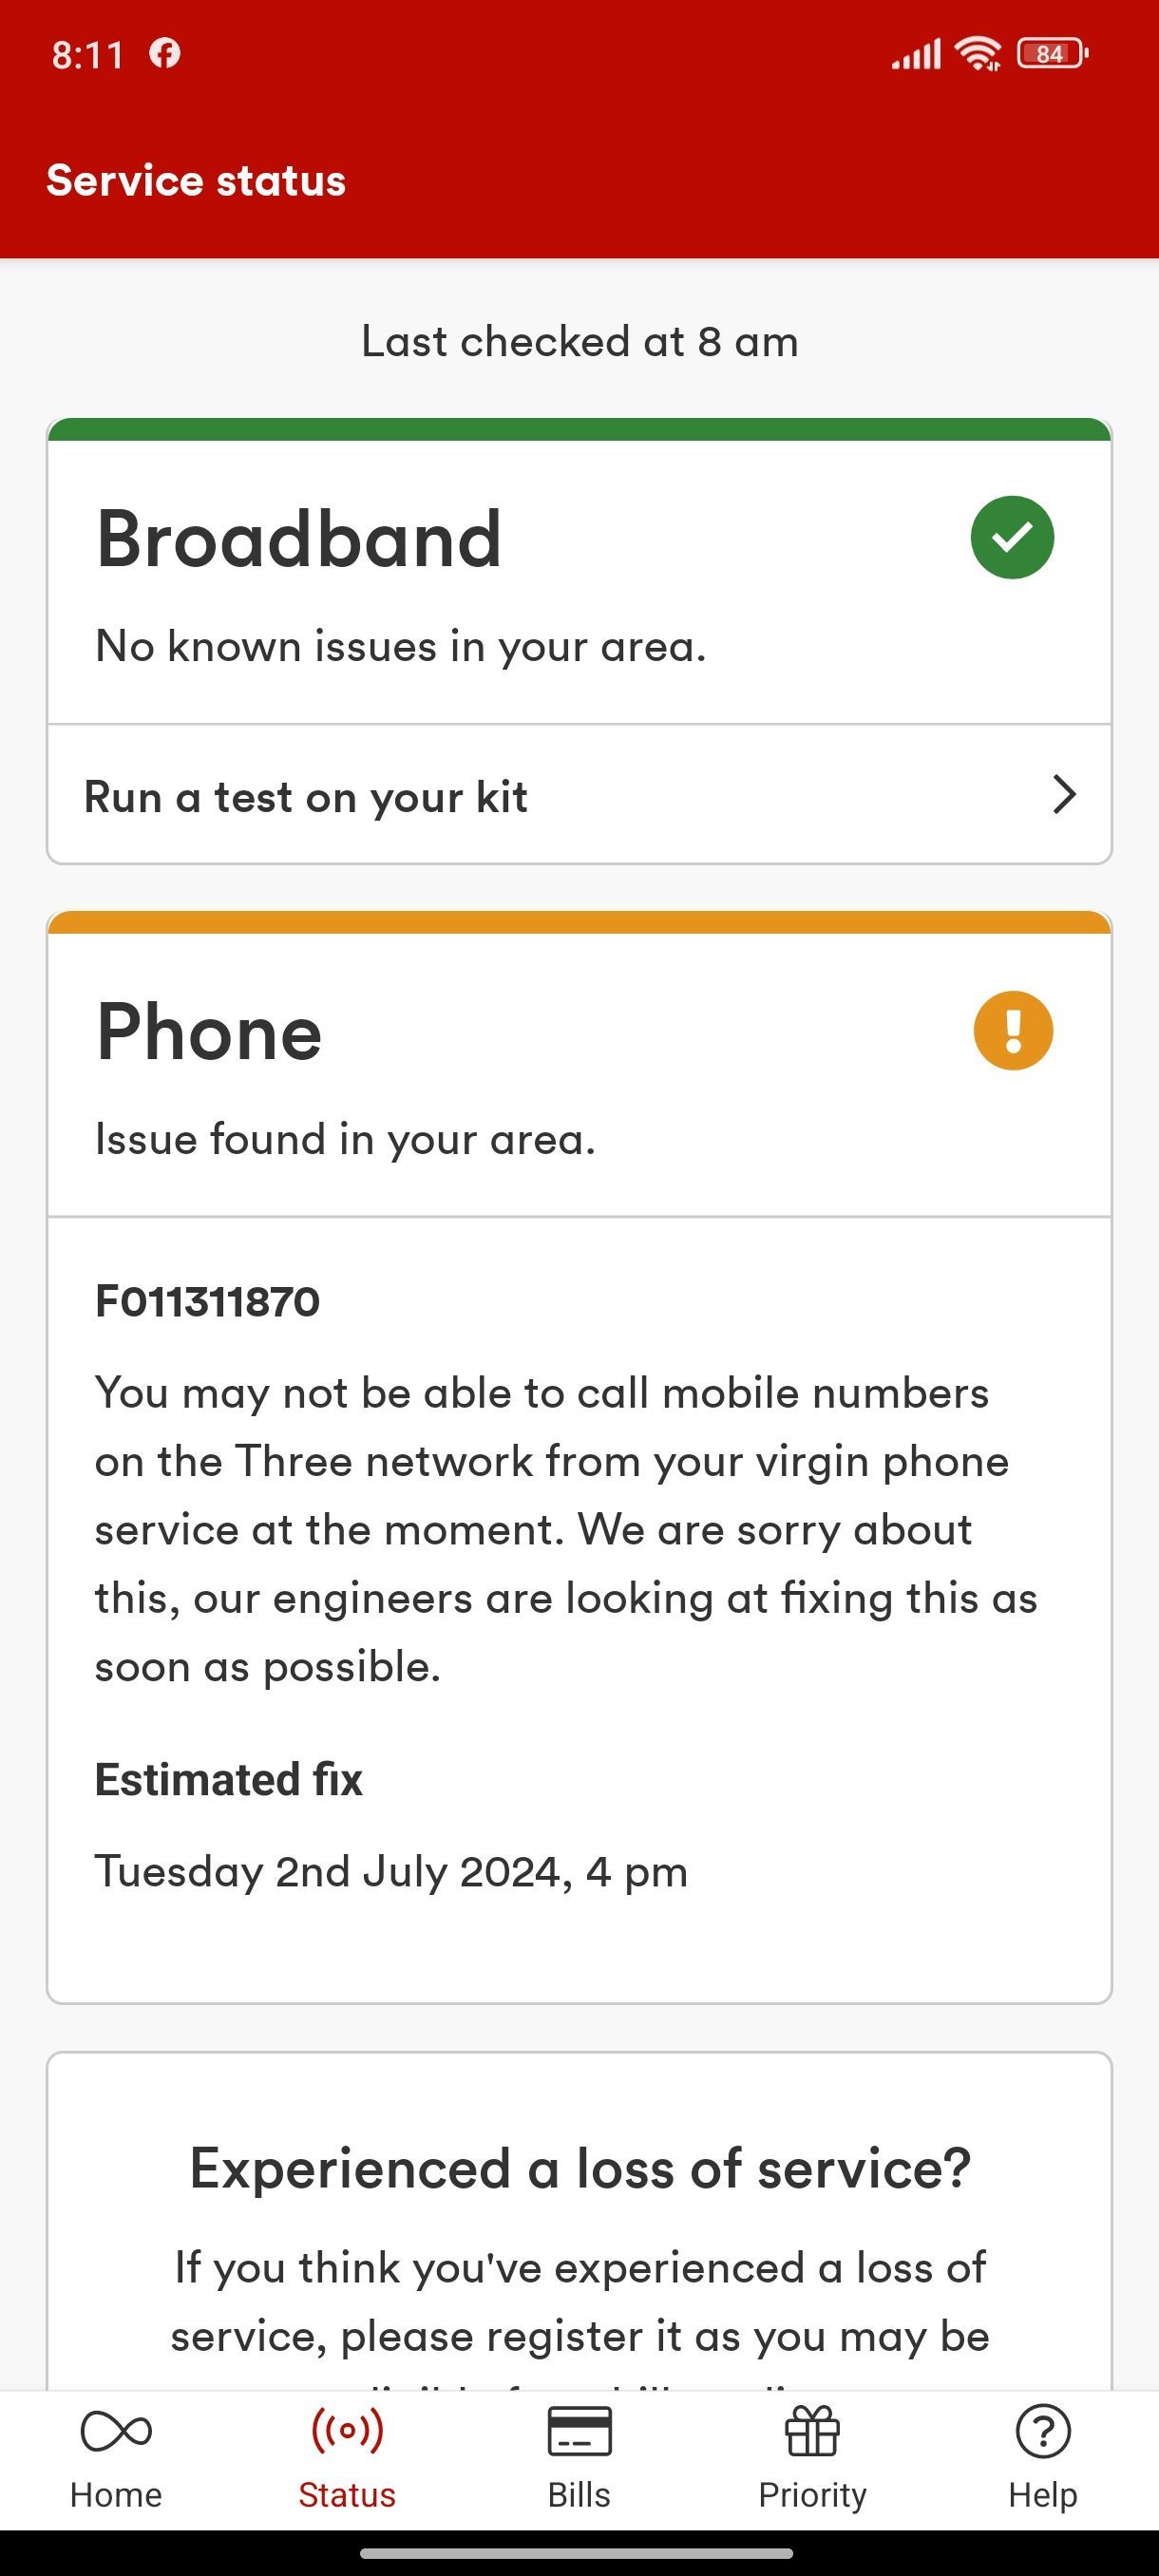Tap the Status signal icon

pyautogui.click(x=347, y=2430)
